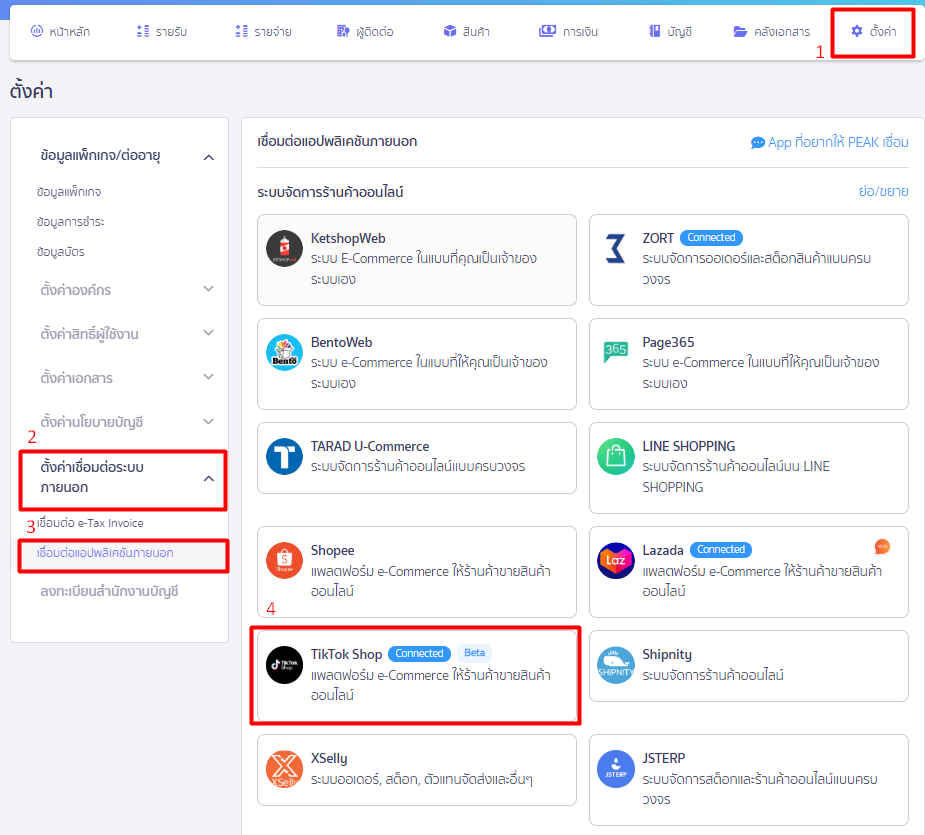Click the book icon of บัญชี
The height and width of the screenshot is (835, 925).
click(x=654, y=31)
